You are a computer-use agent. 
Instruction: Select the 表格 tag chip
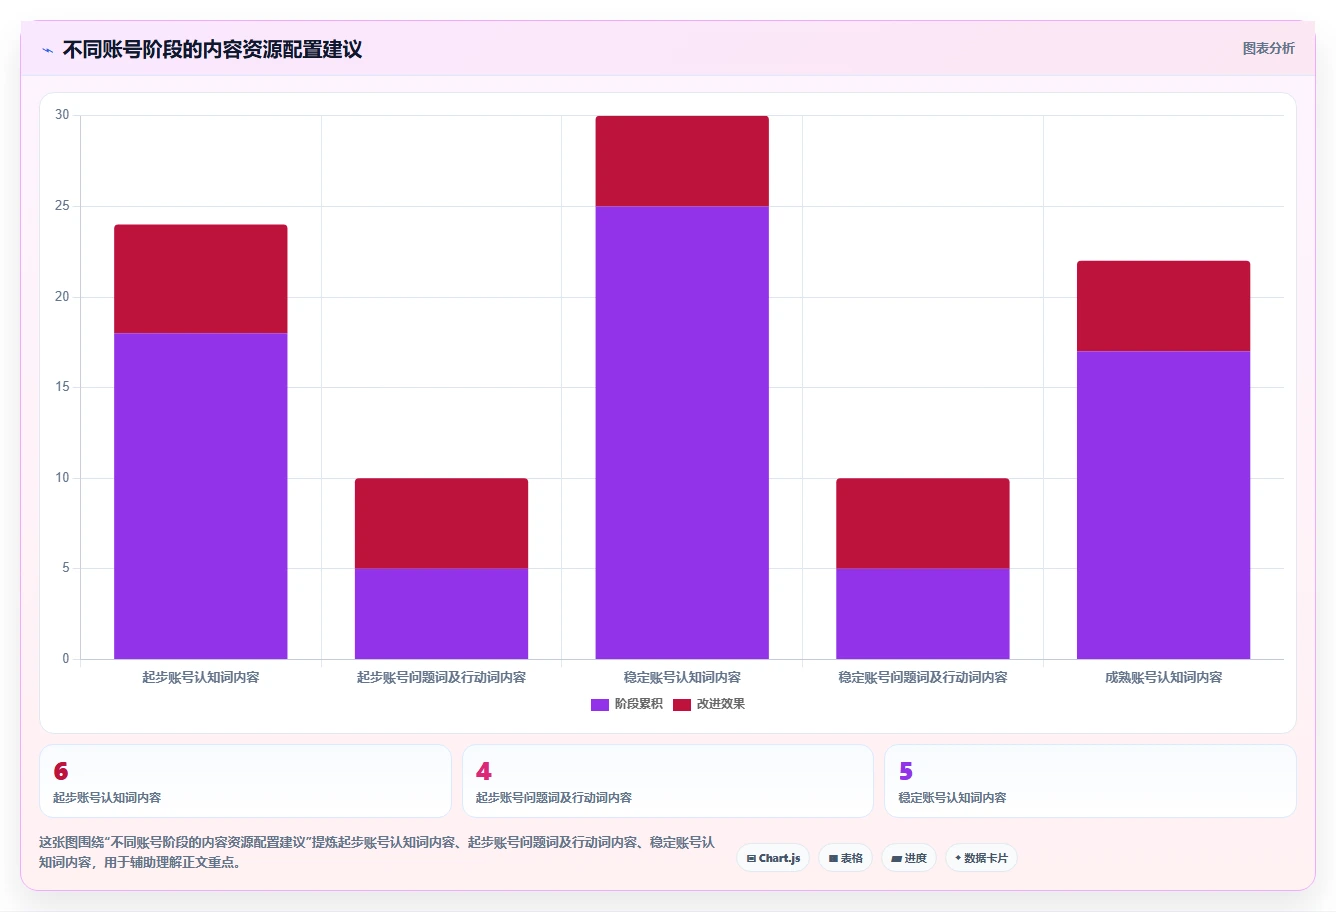845,858
